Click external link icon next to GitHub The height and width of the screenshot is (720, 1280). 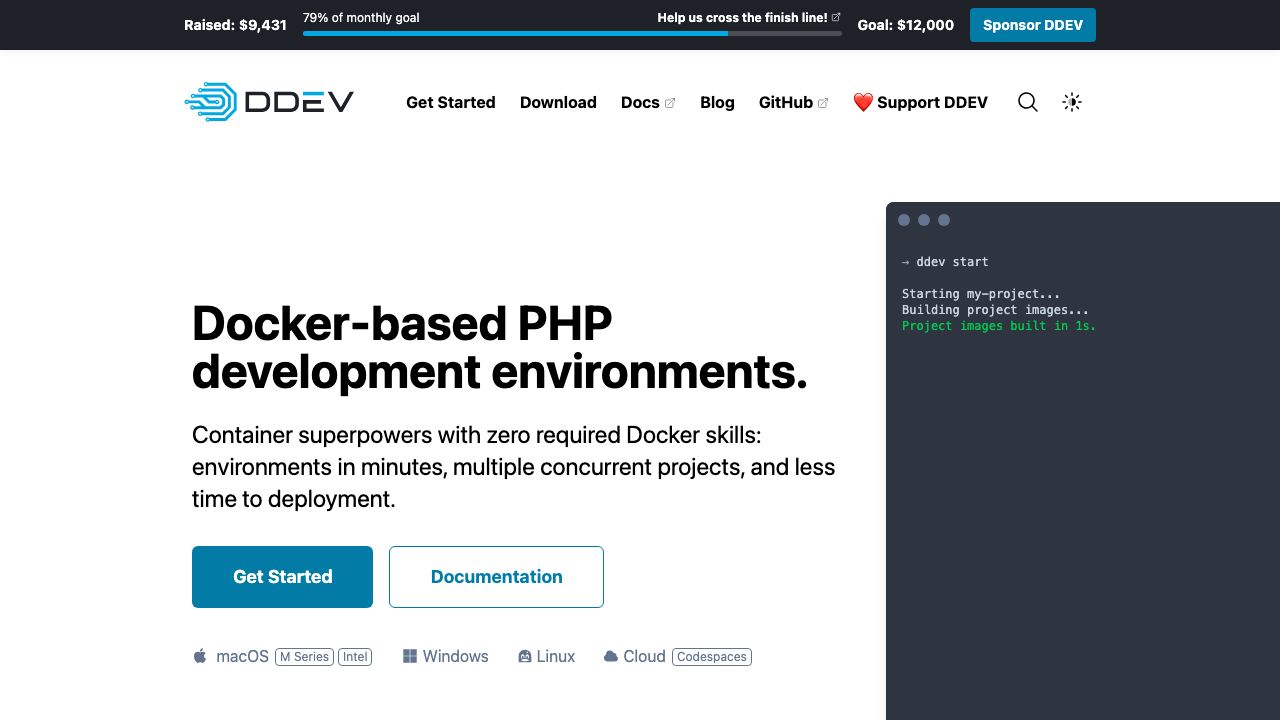click(823, 103)
